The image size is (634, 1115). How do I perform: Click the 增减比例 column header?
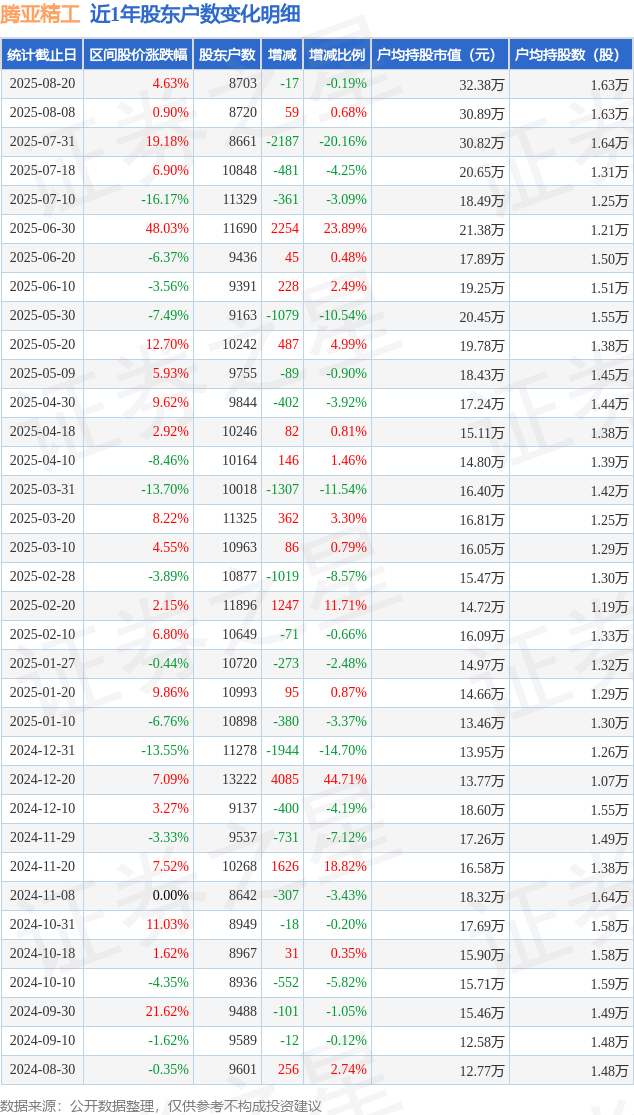click(x=337, y=55)
